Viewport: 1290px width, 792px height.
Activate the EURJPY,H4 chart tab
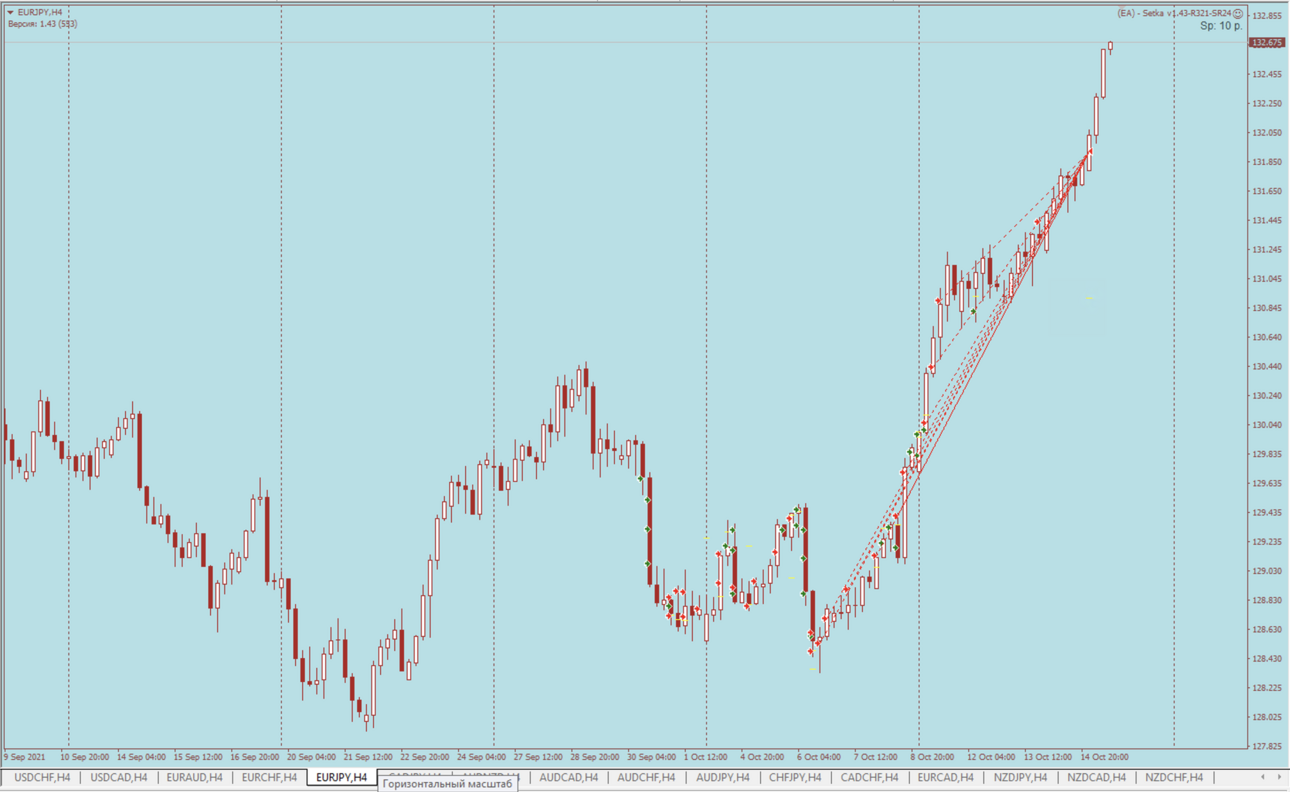341,777
